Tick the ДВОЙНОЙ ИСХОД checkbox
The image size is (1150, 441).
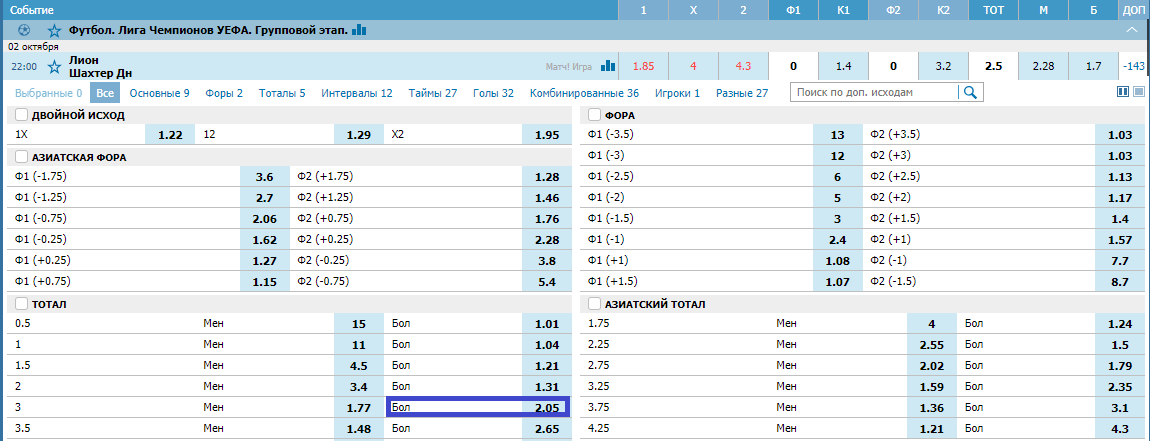click(21, 115)
